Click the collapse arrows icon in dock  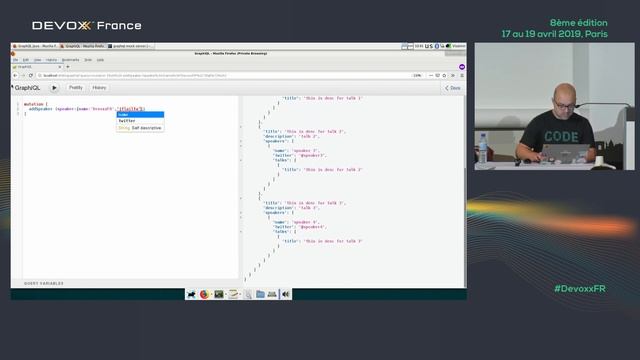click(286, 294)
